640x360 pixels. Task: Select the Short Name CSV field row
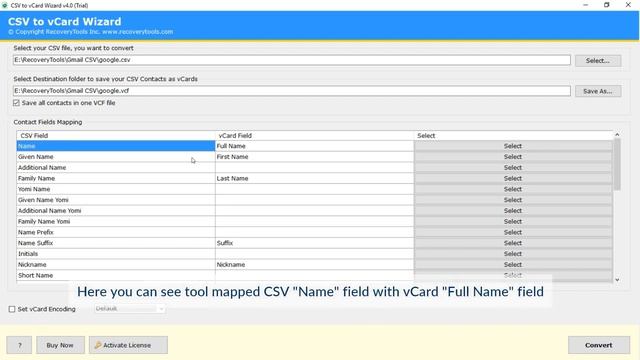(x=116, y=276)
